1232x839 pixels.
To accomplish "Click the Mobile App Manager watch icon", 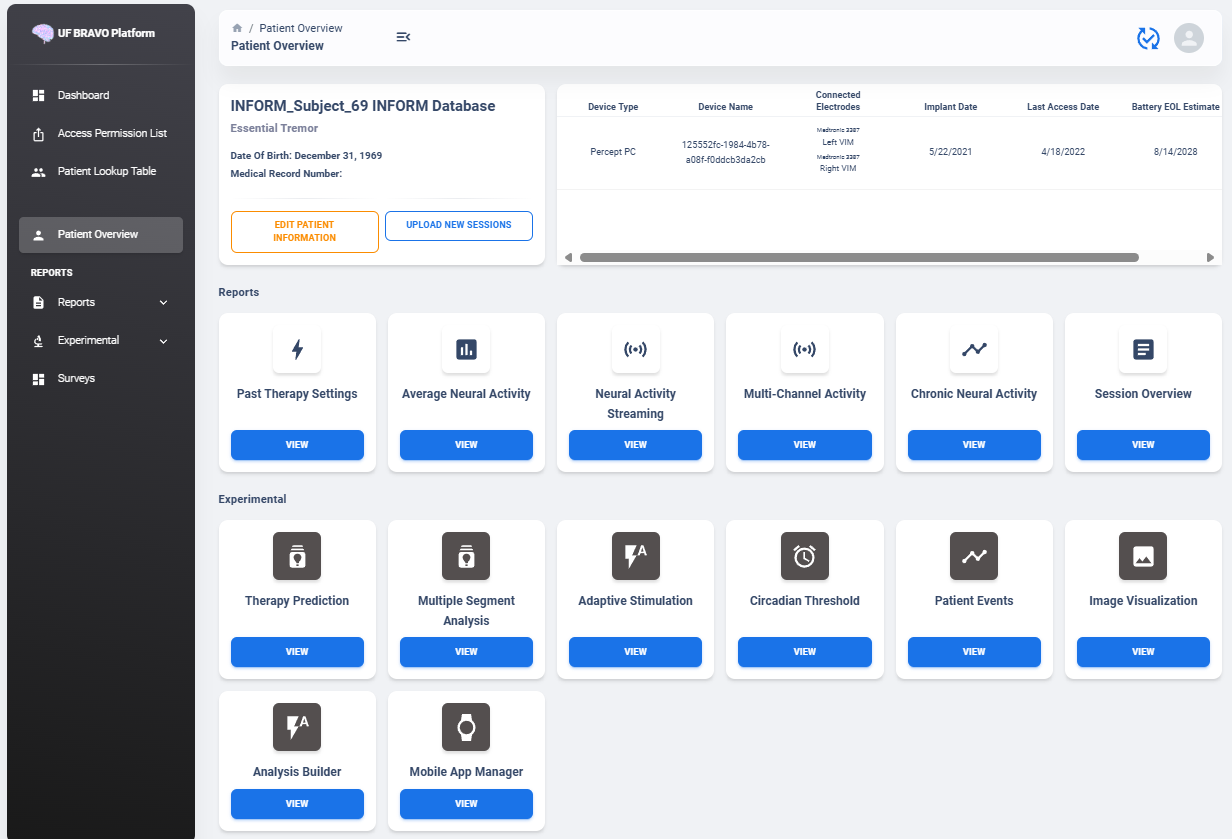I will (466, 727).
